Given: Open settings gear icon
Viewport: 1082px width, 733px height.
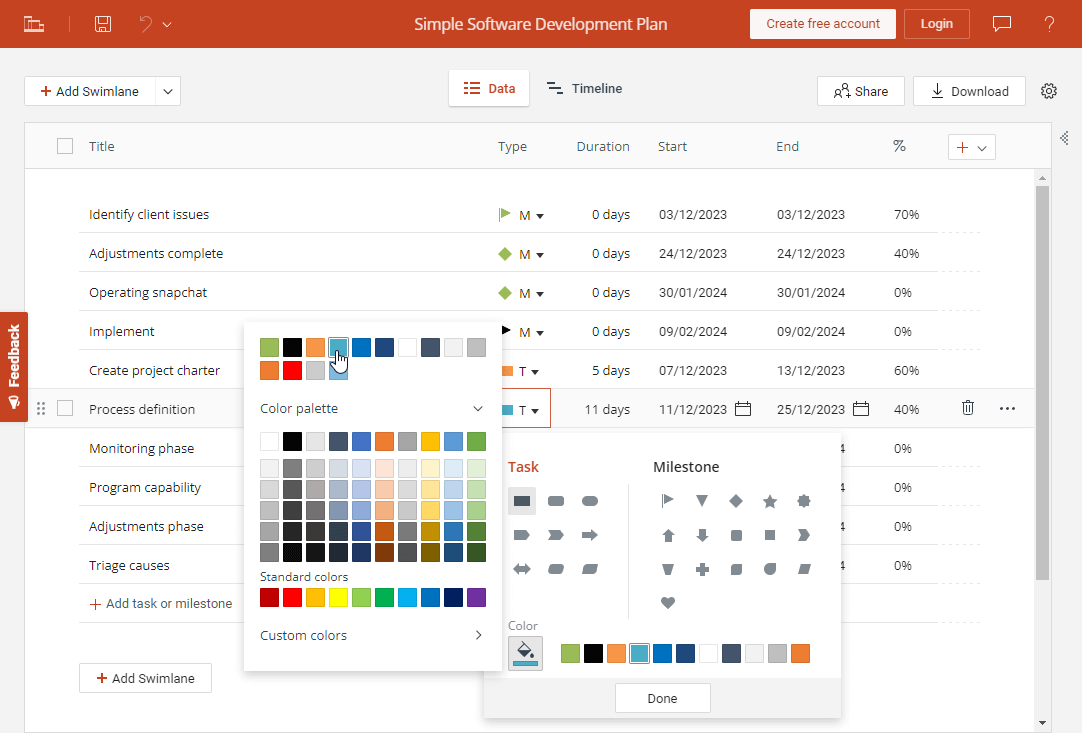Looking at the screenshot, I should tap(1049, 91).
